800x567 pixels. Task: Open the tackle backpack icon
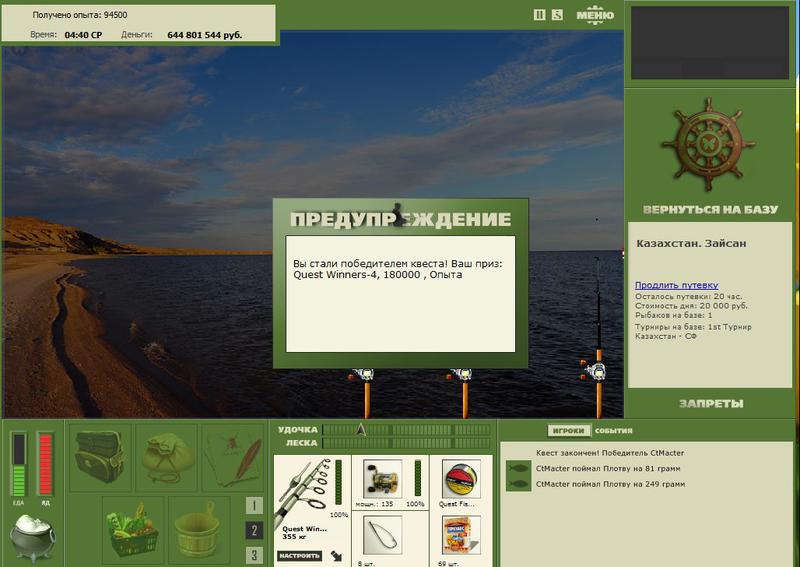coord(99,457)
